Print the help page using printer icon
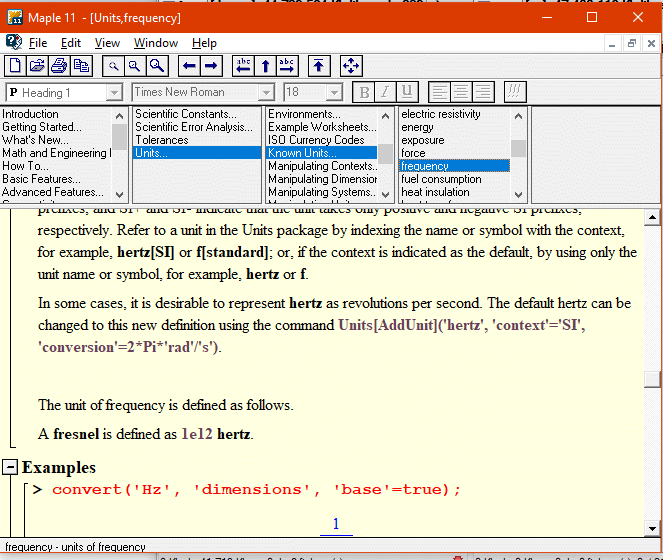 coord(59,66)
